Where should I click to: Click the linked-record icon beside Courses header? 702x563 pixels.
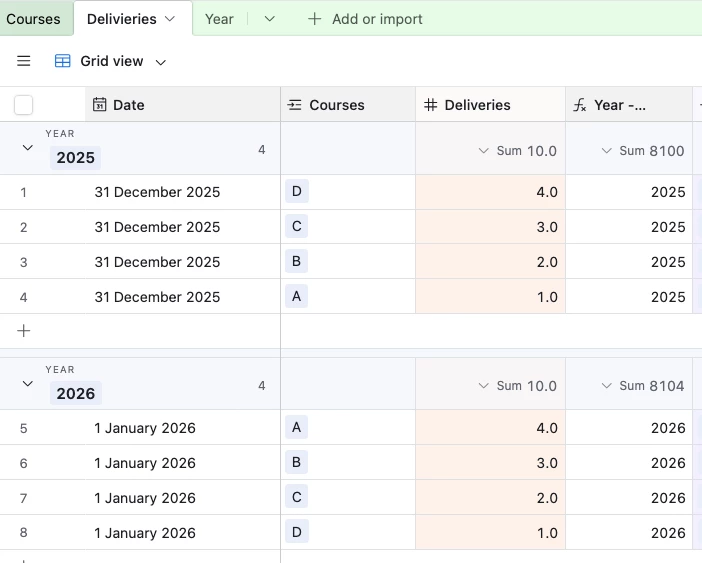click(x=295, y=105)
